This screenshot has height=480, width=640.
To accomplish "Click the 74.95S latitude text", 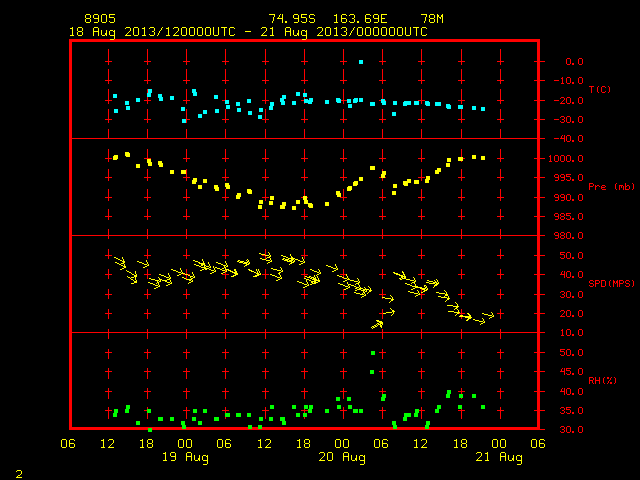I will pos(292,19).
